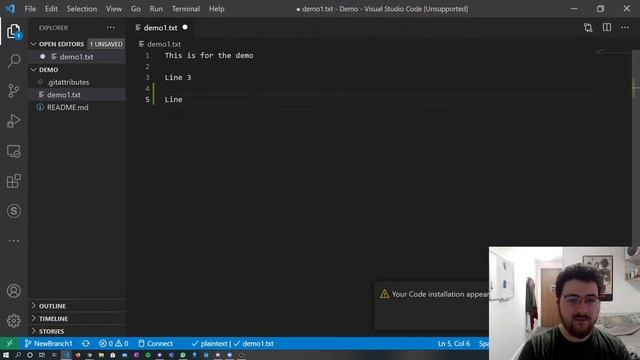Viewport: 640px width, 360px height.
Task: Click the editor minimap
Action: tap(613, 52)
